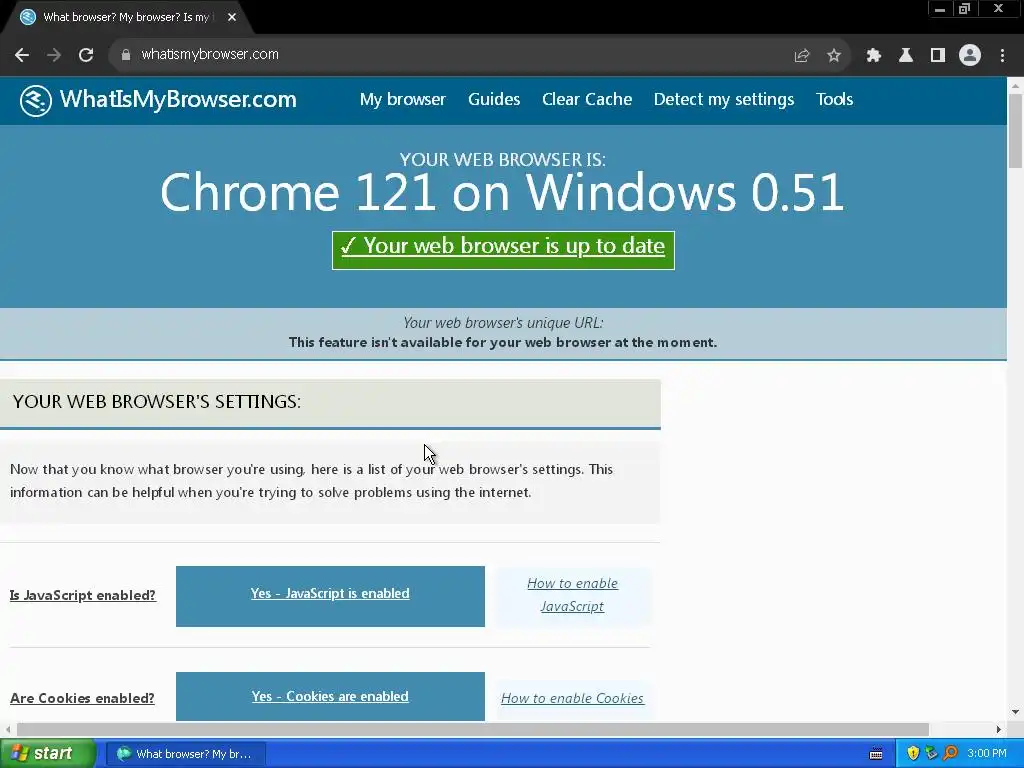Viewport: 1024px width, 768px height.
Task: Close the WhatIsMyBrowser tab
Action: pyautogui.click(x=232, y=17)
